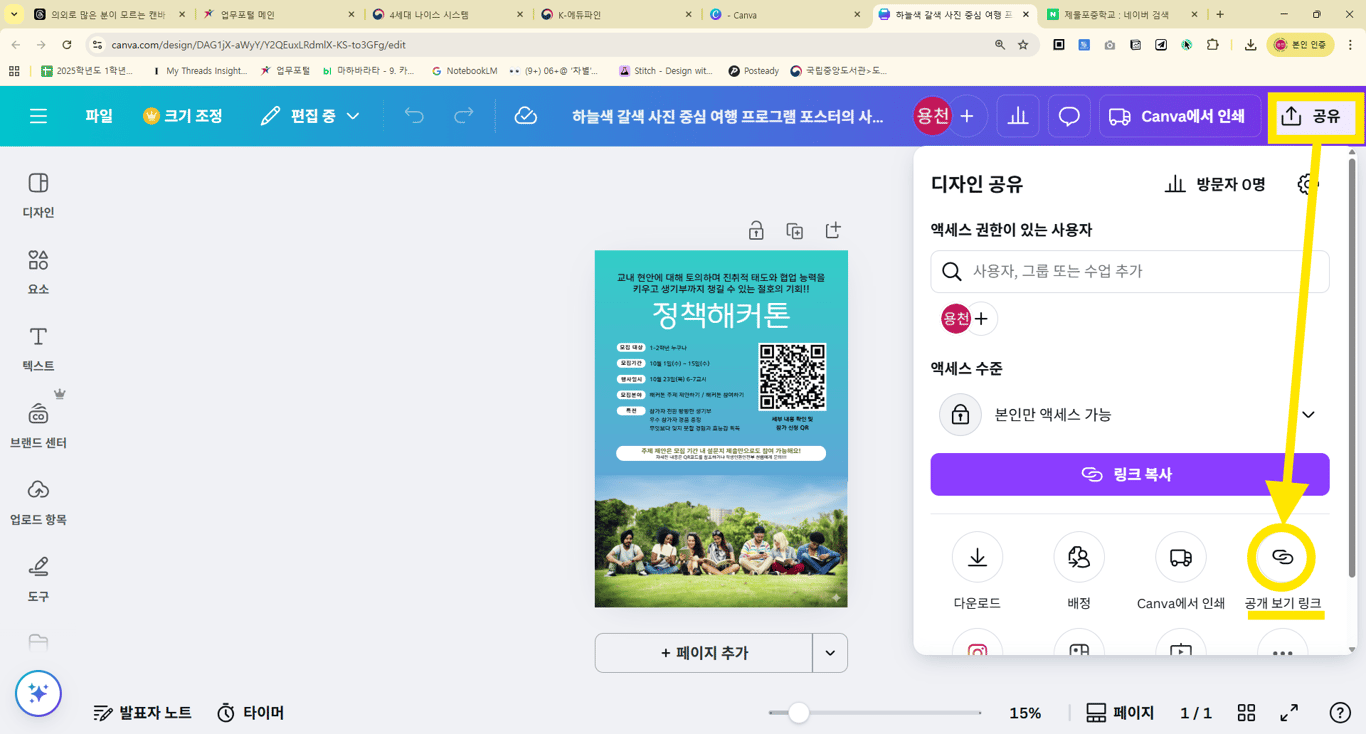Open the 디자인 panel in the sidebar

point(38,195)
